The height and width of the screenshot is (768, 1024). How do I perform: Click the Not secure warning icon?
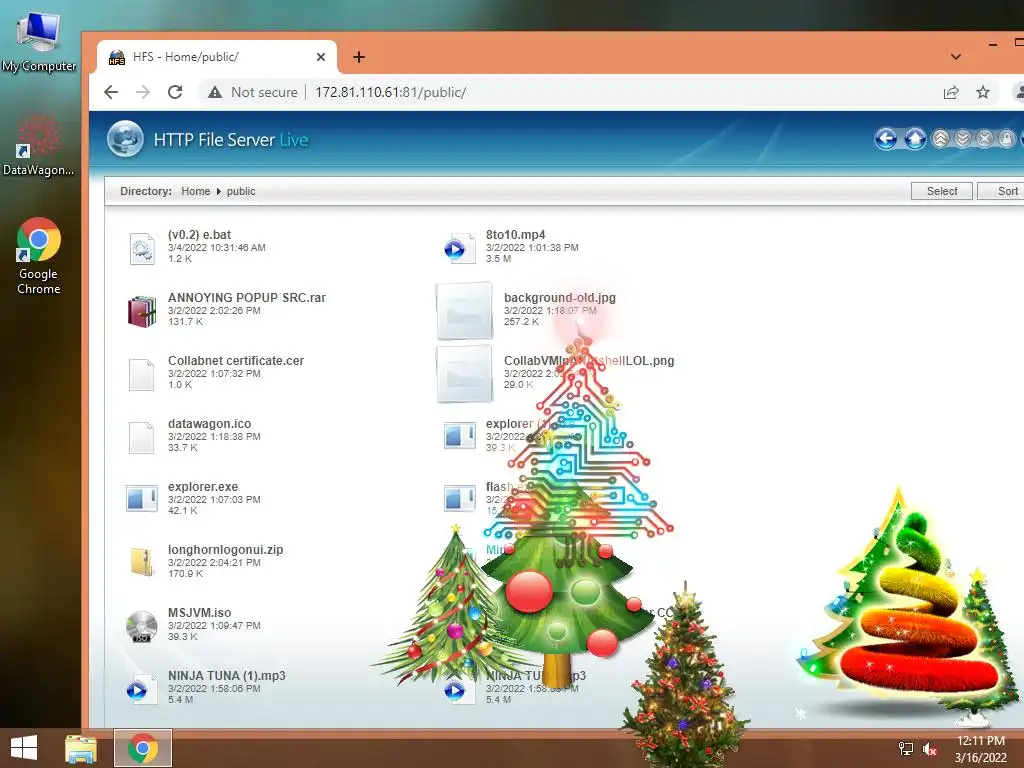(x=215, y=92)
